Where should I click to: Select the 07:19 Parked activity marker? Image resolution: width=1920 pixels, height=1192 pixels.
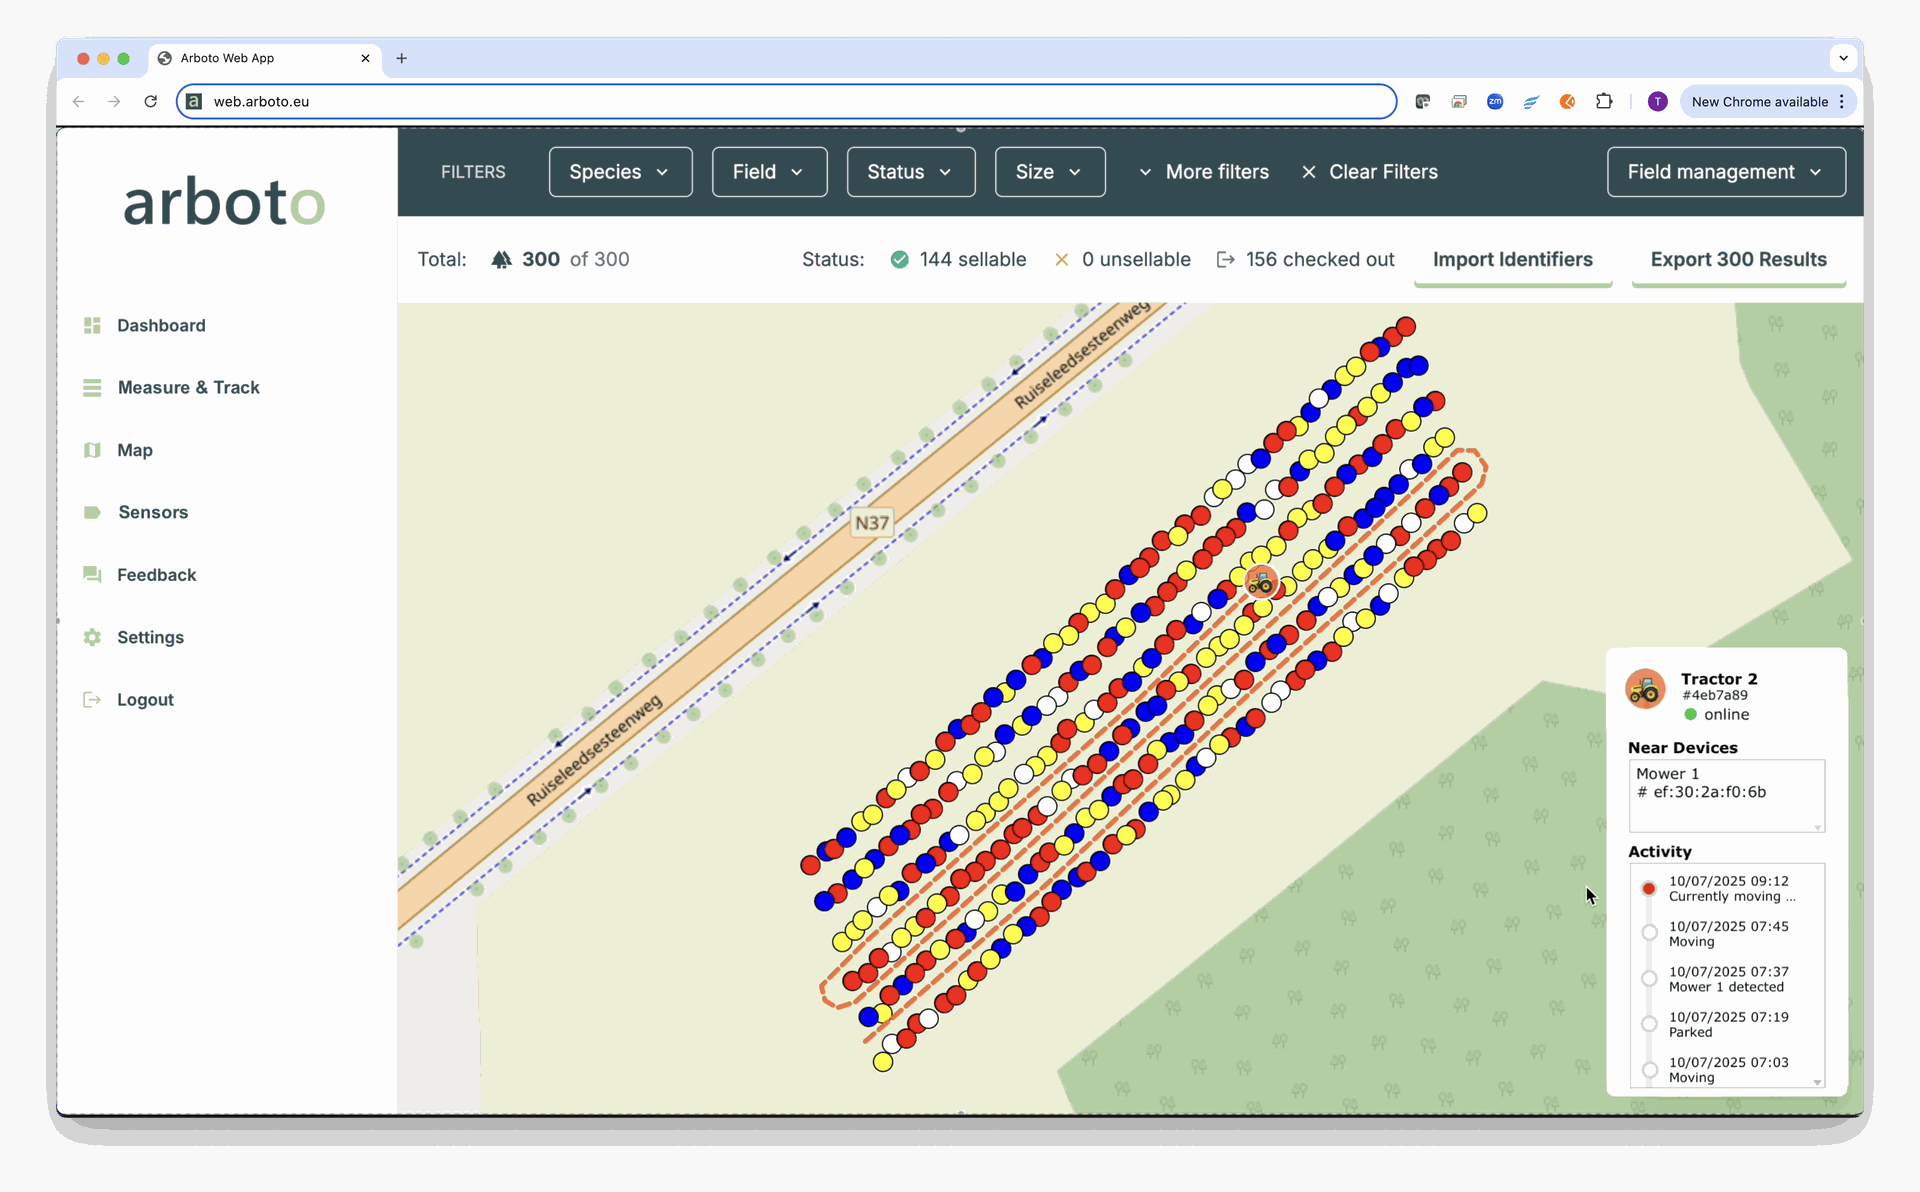coord(1649,1024)
